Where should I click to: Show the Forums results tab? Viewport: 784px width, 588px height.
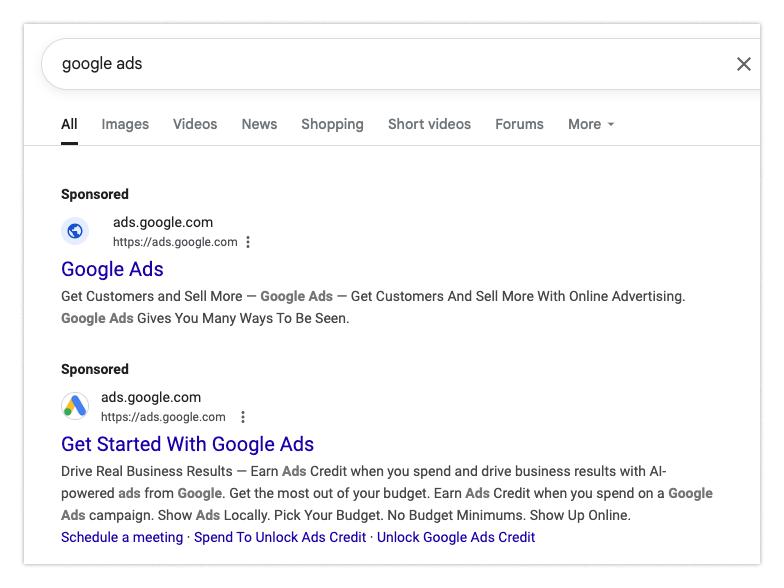tap(519, 124)
